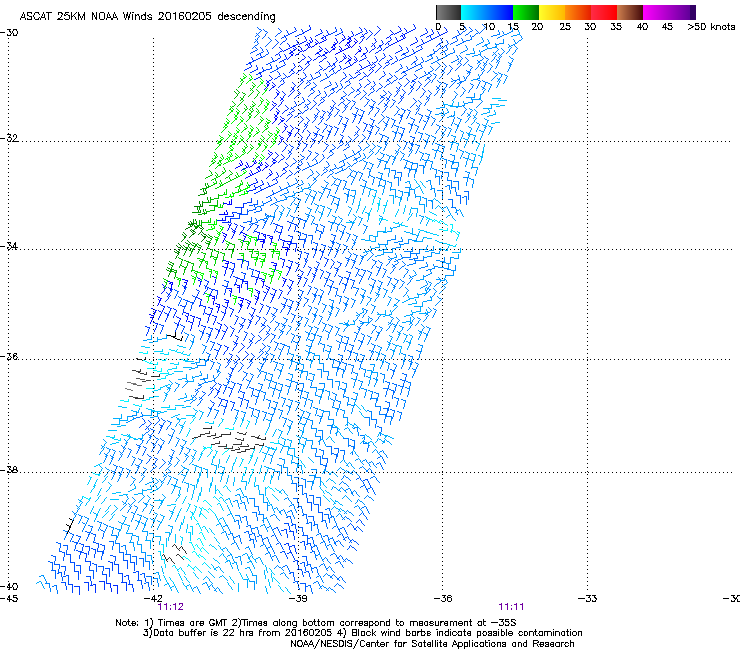Click the -45 longitude axis label
This screenshot has height=650, width=740.
tap(9, 599)
